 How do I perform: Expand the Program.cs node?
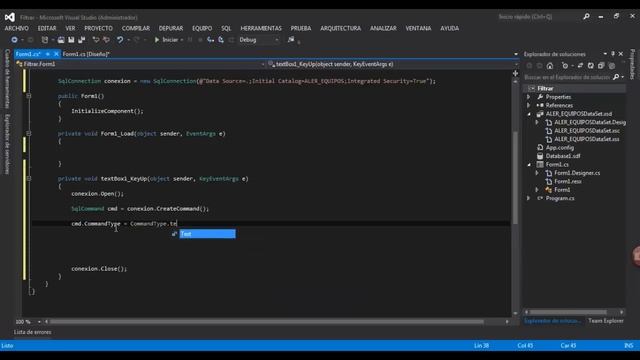(x=529, y=198)
